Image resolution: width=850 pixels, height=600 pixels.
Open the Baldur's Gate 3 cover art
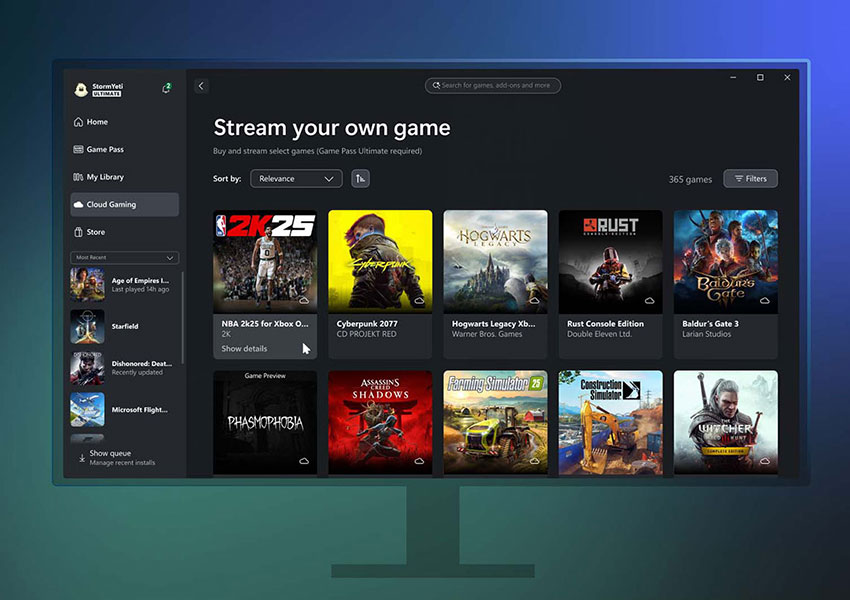[725, 262]
